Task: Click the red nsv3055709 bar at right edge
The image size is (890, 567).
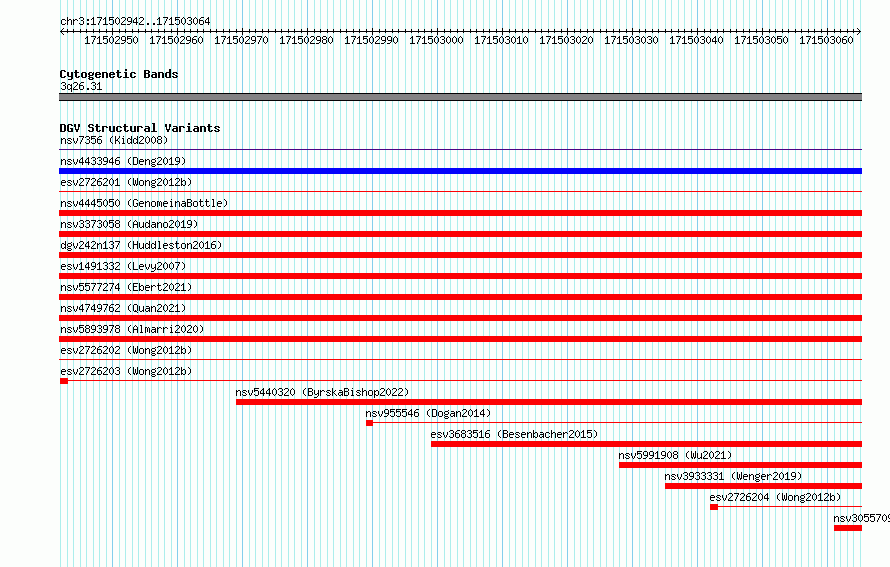Action: tap(848, 528)
